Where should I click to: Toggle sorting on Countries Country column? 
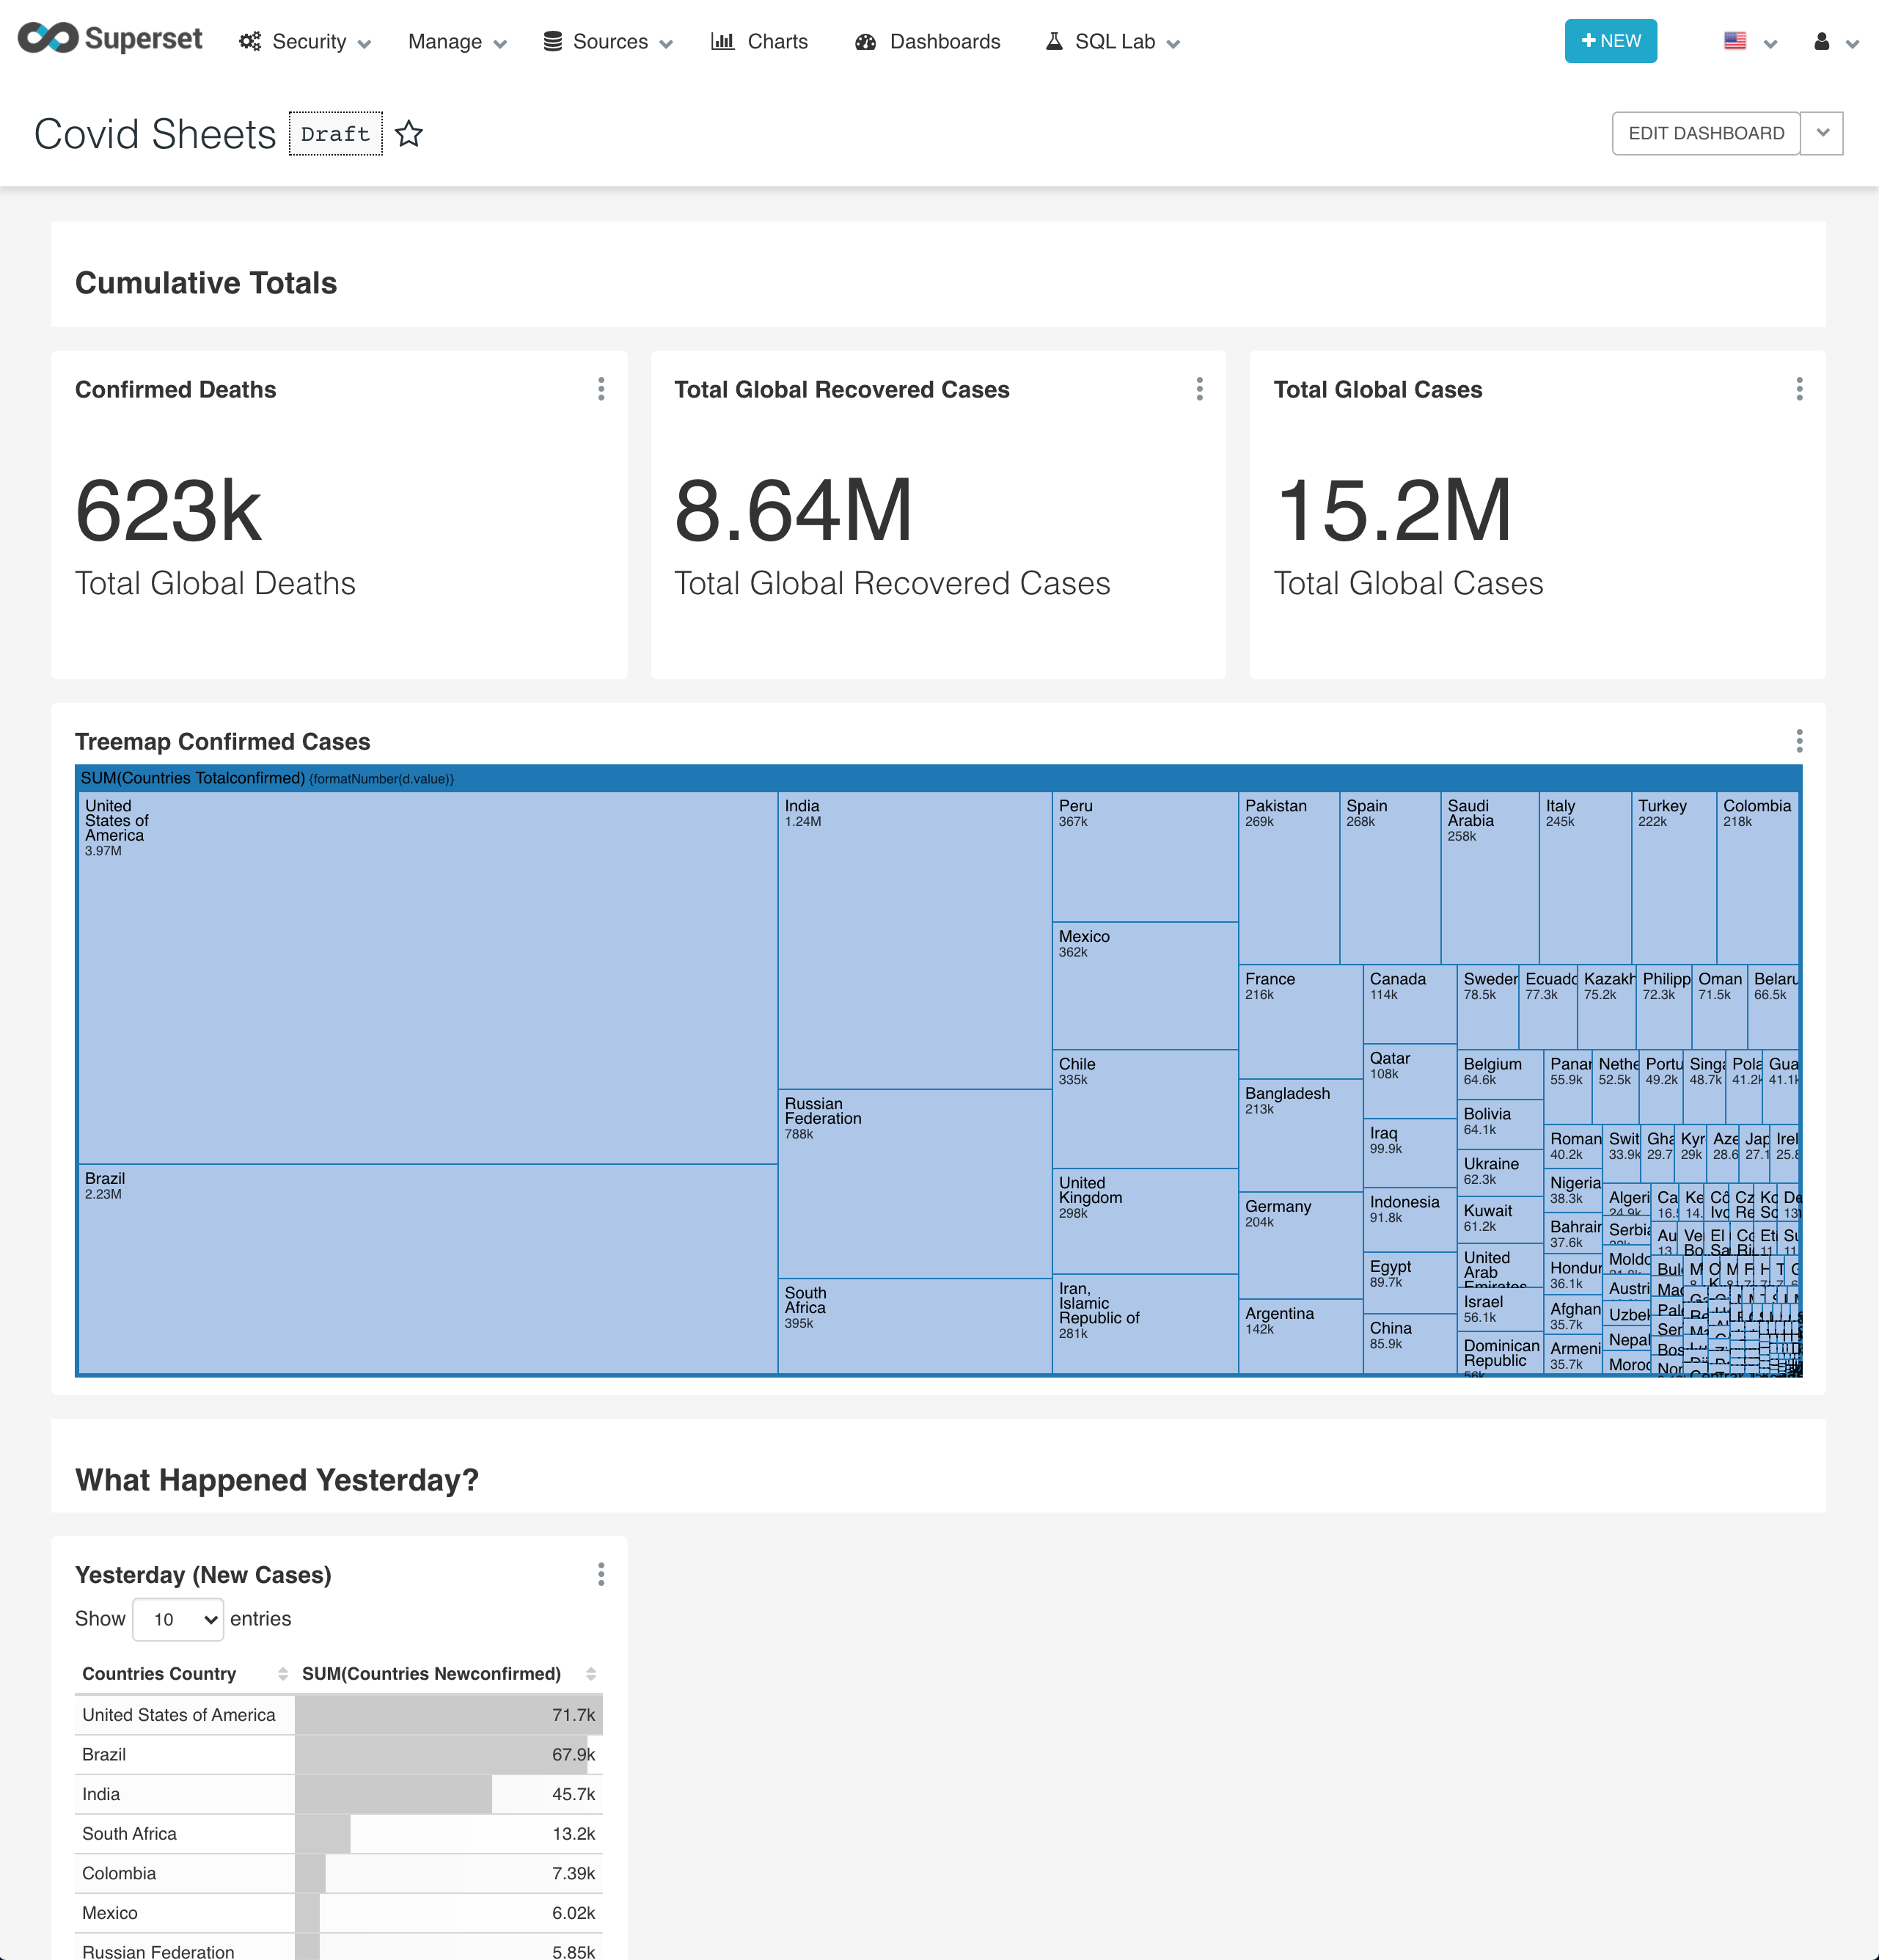coord(282,1673)
